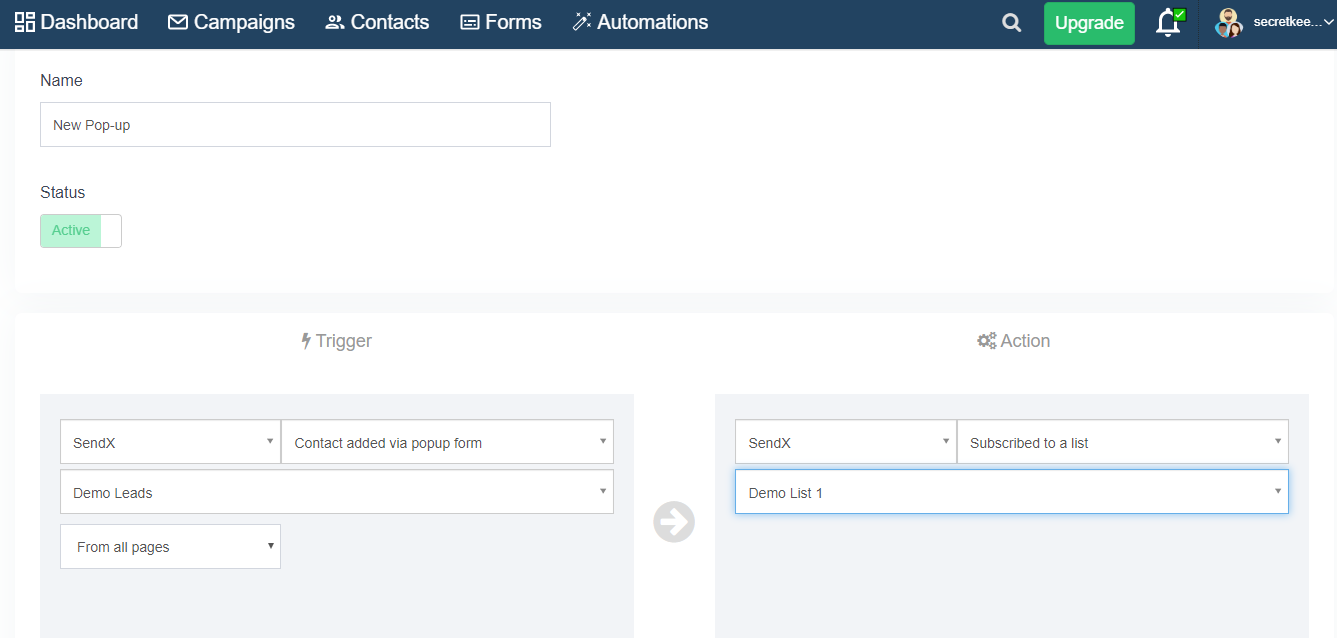Screen dimensions: 1337x638
Task: Open the Dashboard menu item
Action: [x=76, y=22]
